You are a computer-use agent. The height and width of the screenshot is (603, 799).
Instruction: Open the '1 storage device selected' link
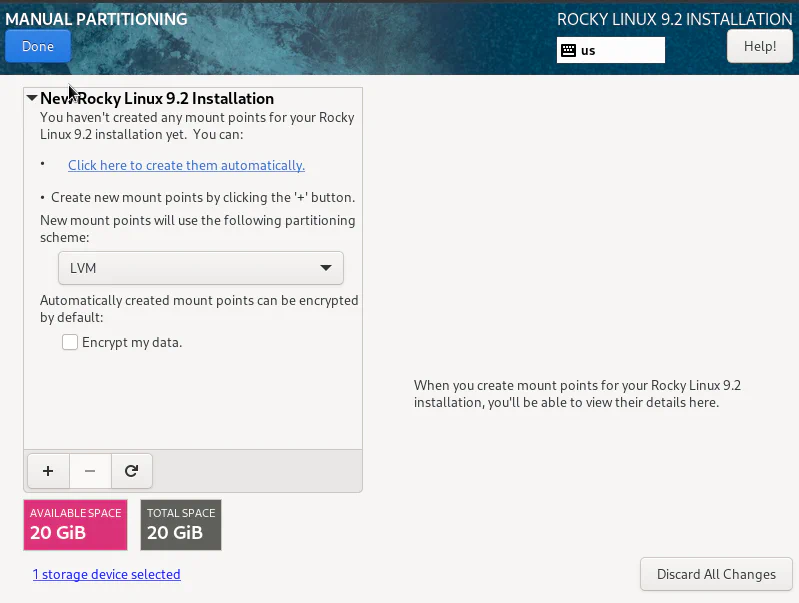(106, 574)
